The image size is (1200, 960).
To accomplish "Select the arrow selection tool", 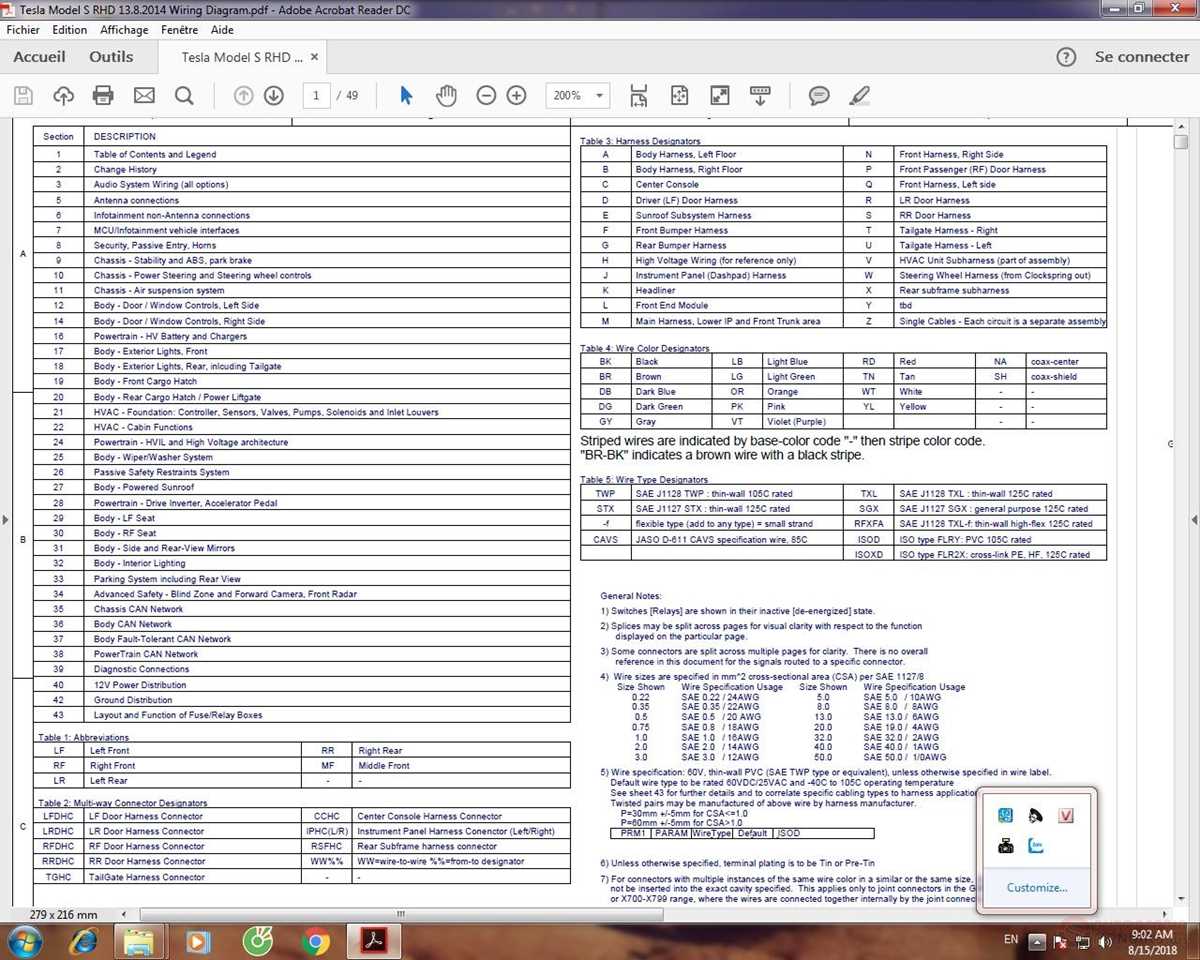I will coord(406,96).
